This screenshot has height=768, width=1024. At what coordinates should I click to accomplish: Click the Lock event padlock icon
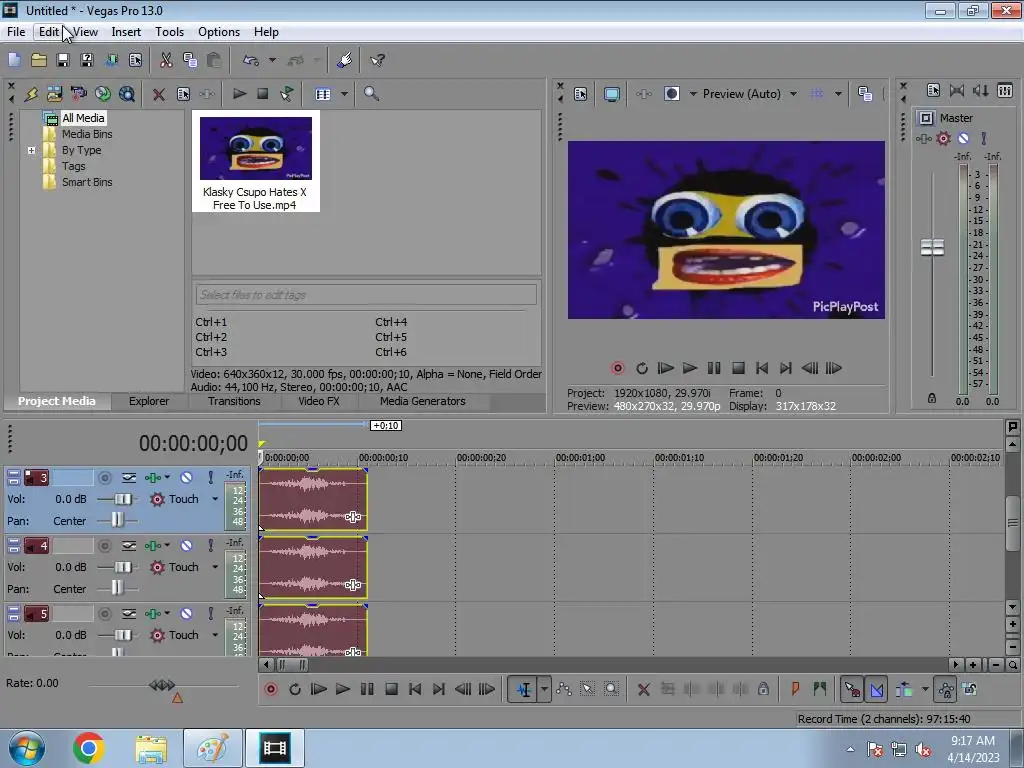pos(763,689)
